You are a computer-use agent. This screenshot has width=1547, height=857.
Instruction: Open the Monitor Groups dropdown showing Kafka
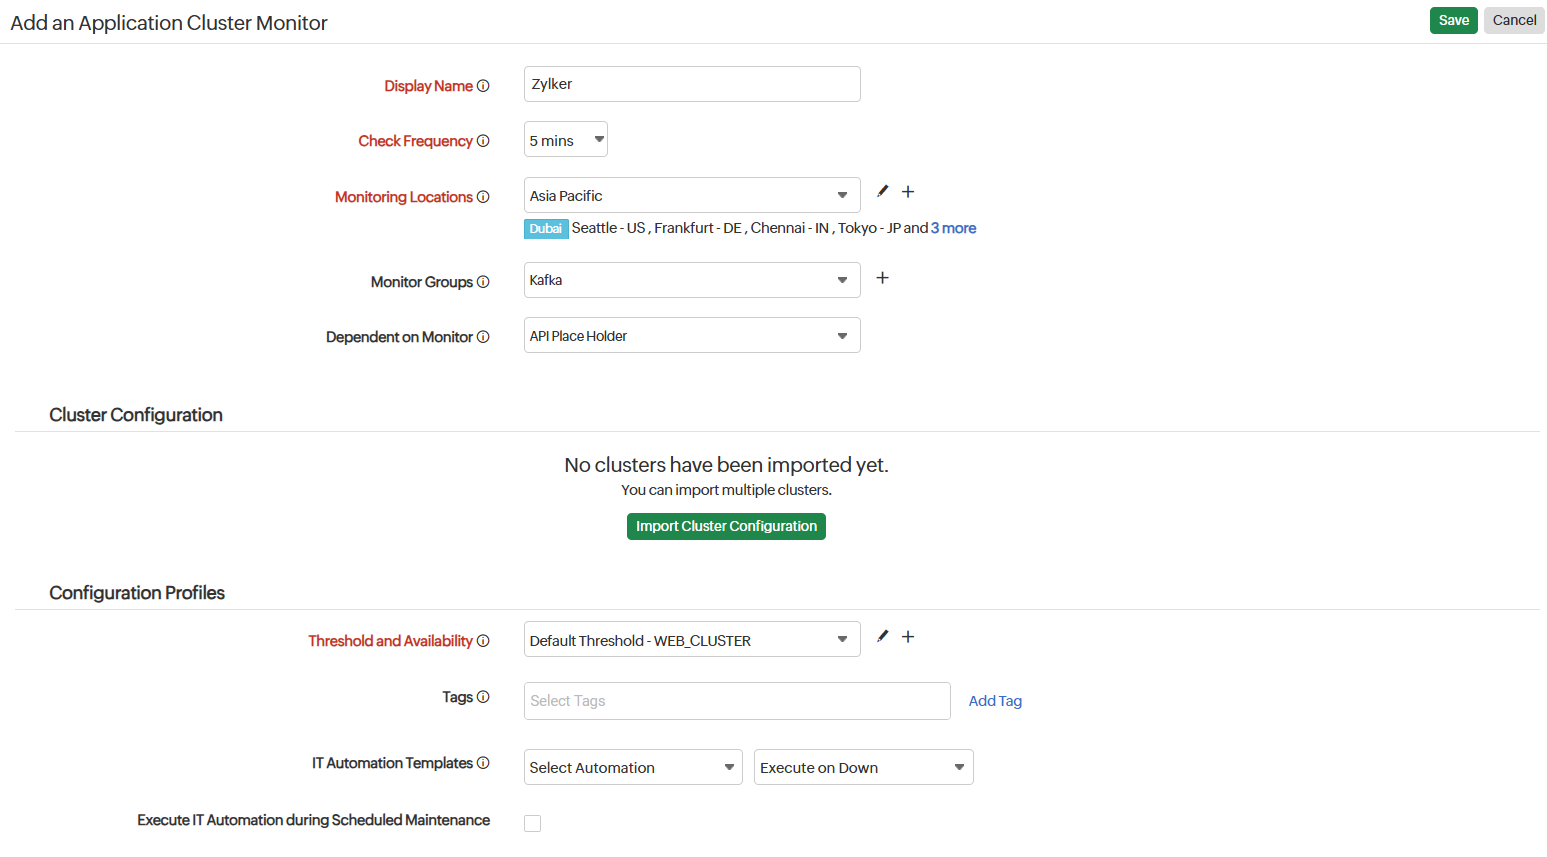pos(691,279)
